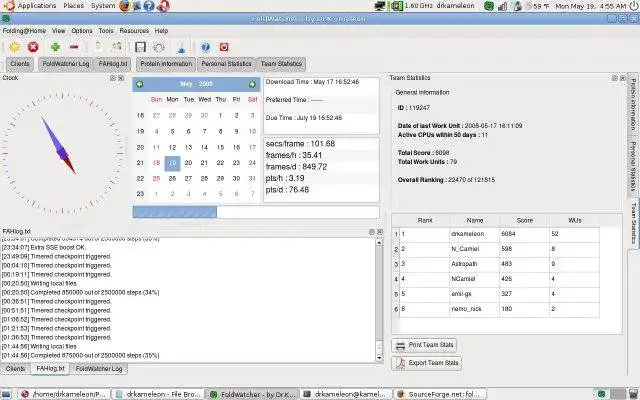
Task: Click the blue question mark help icon
Action: [205, 47]
